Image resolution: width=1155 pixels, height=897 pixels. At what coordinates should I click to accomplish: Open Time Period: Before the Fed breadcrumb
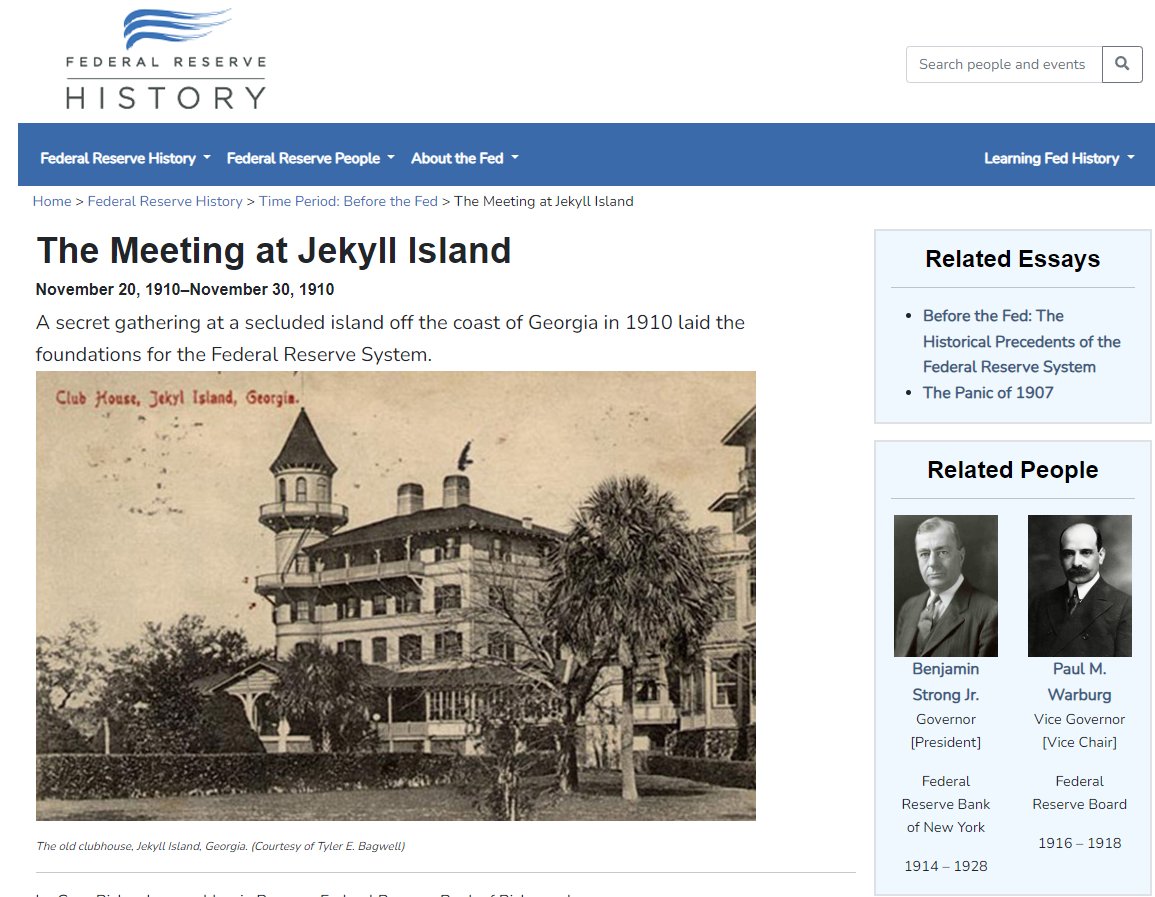click(348, 201)
